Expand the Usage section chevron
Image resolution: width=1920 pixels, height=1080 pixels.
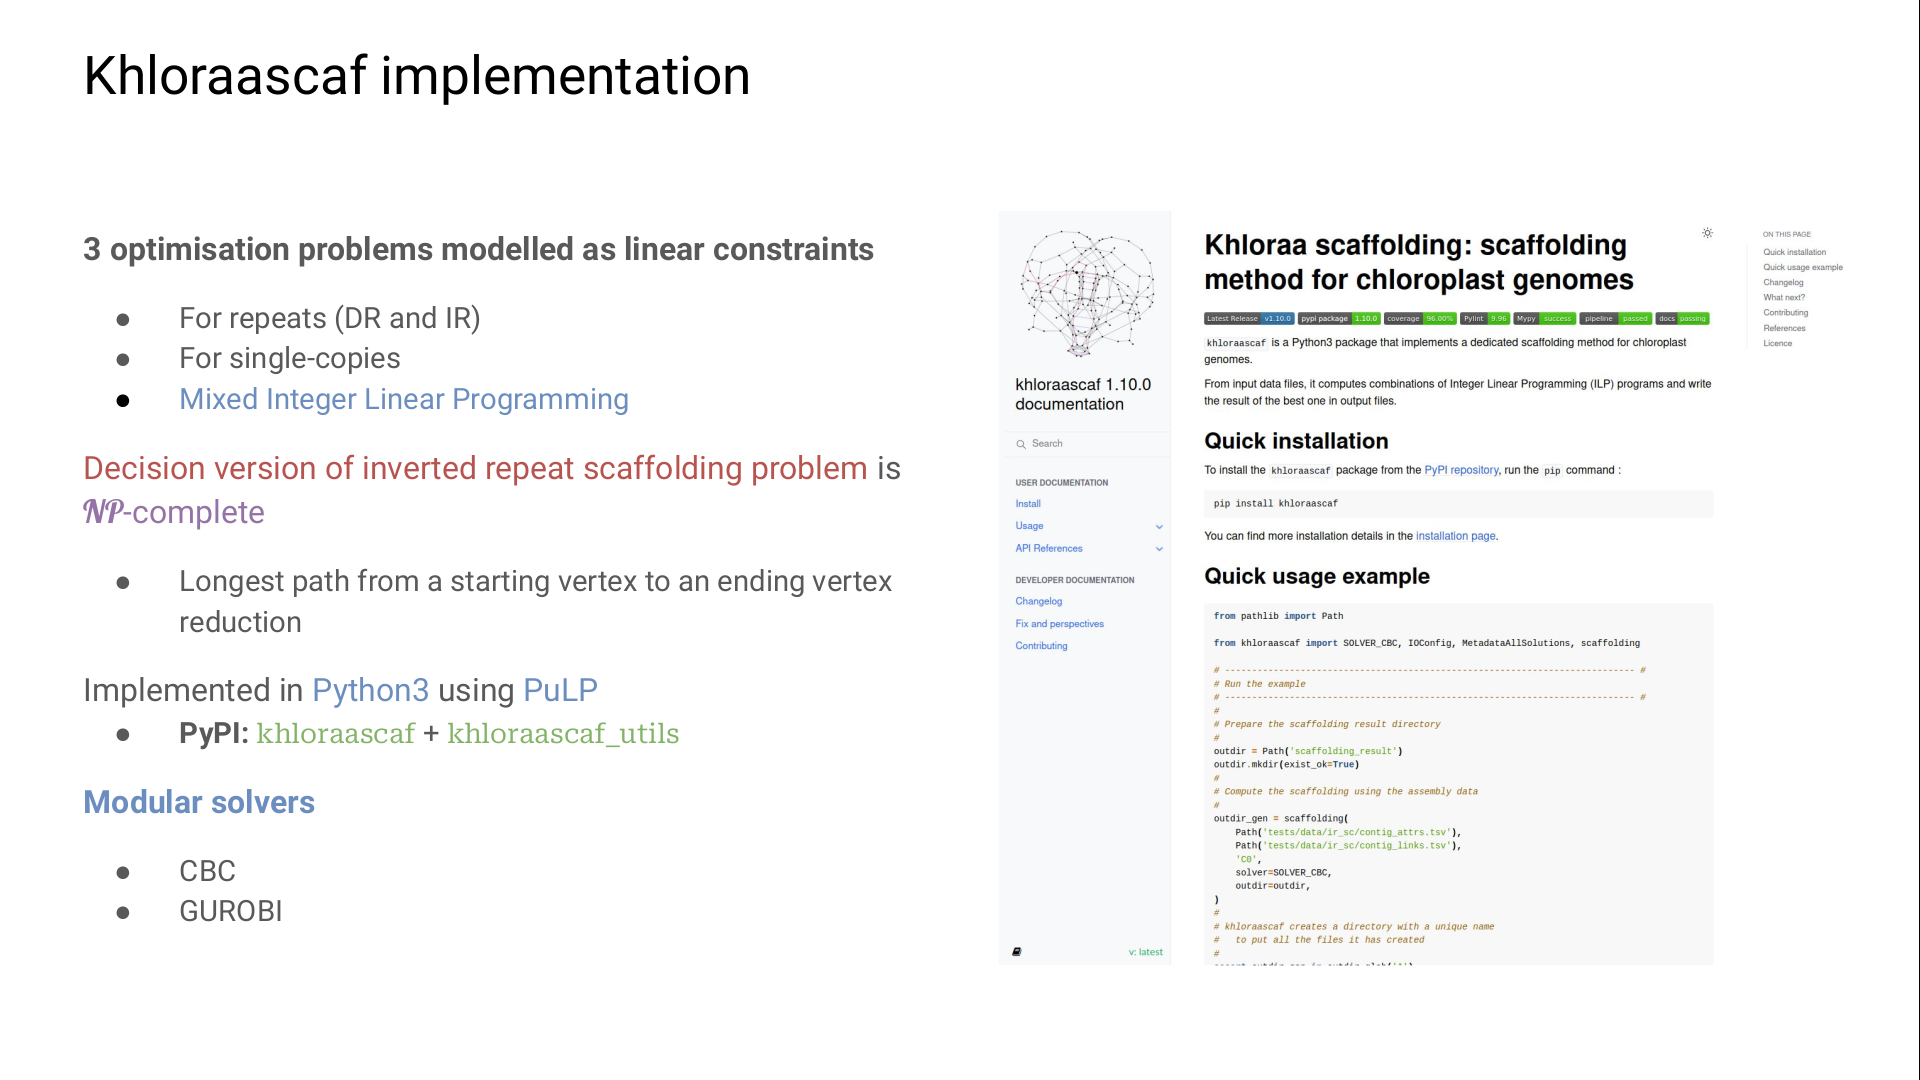pyautogui.click(x=1159, y=526)
